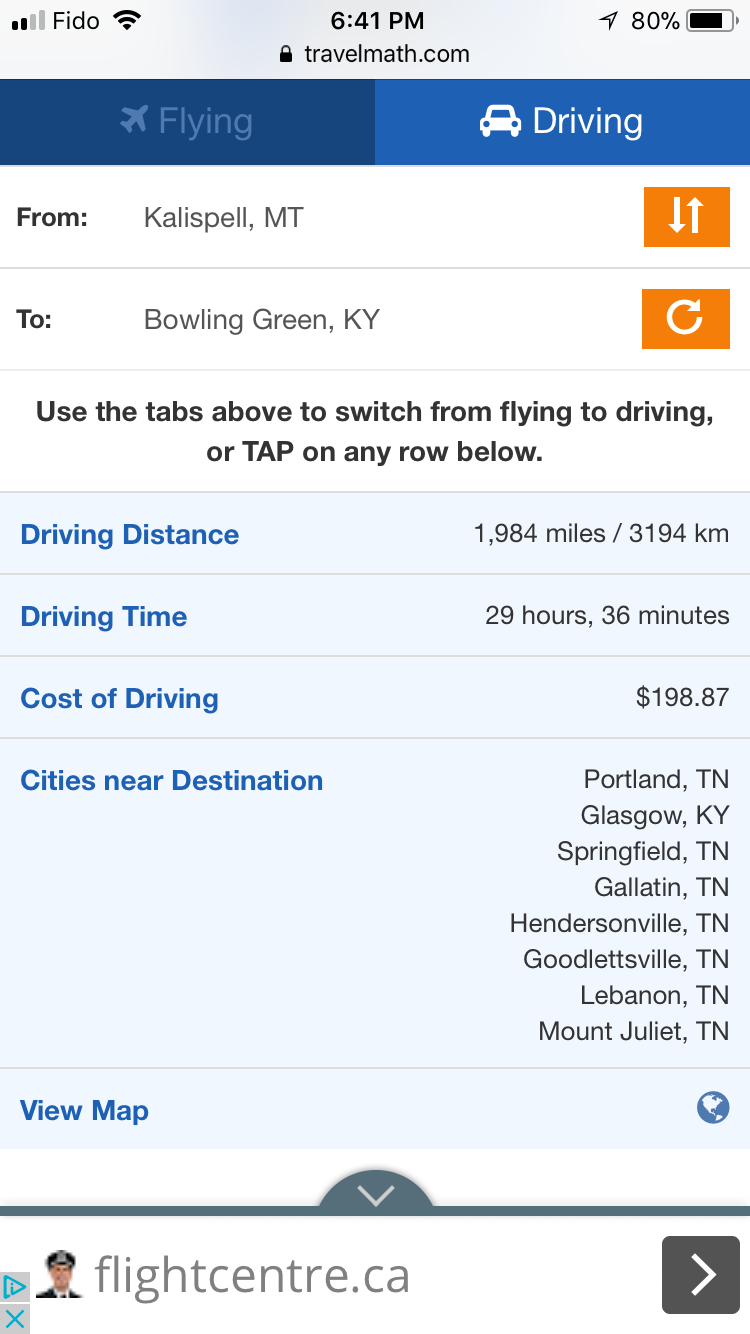Open the View Map link
The height and width of the screenshot is (1334, 750).
coord(85,1110)
